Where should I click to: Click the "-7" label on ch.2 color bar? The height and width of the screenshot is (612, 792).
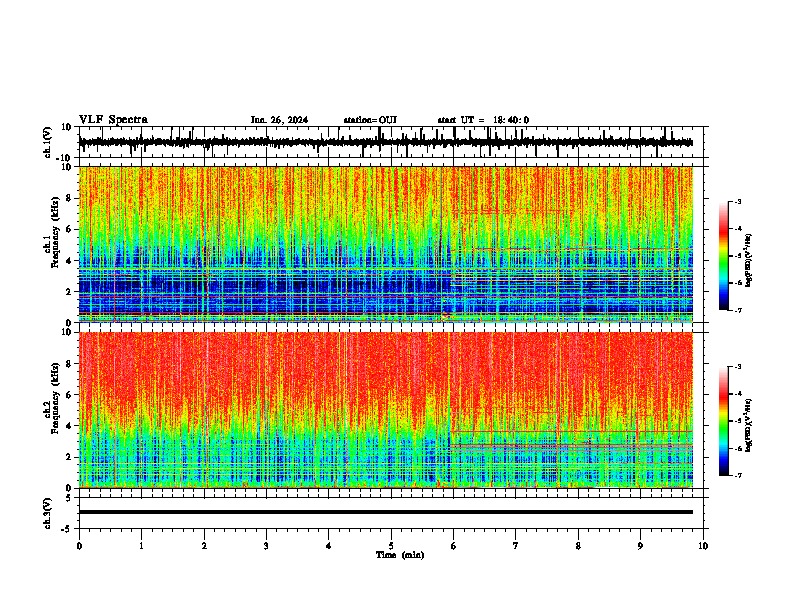point(737,475)
